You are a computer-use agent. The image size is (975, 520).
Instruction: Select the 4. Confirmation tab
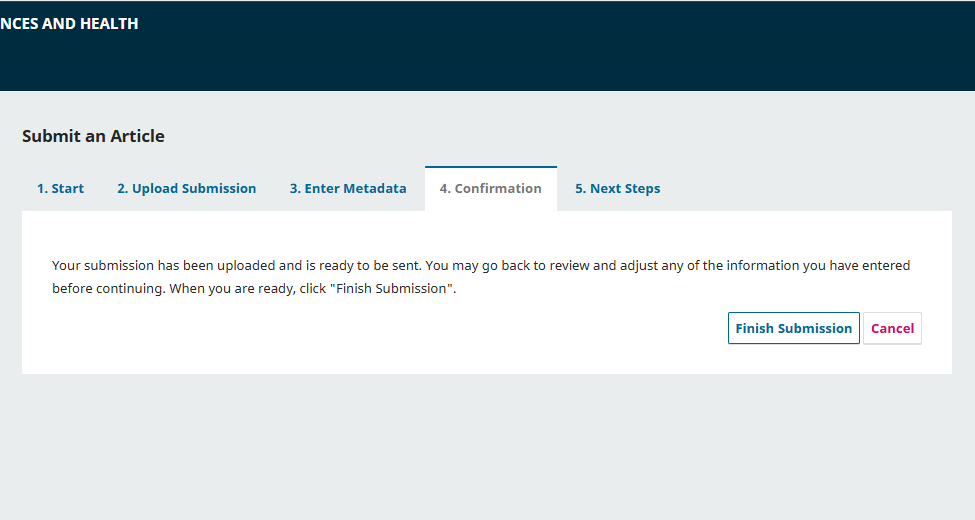point(490,188)
